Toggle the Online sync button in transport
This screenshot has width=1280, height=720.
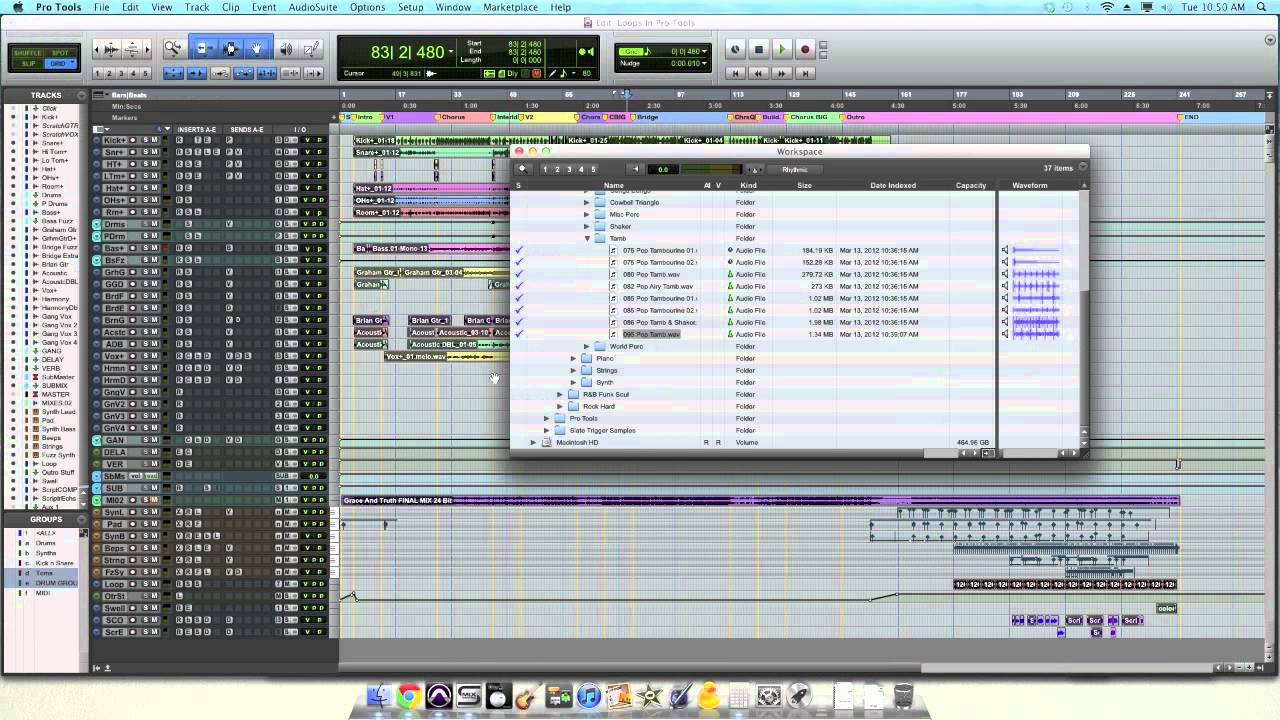click(736, 50)
